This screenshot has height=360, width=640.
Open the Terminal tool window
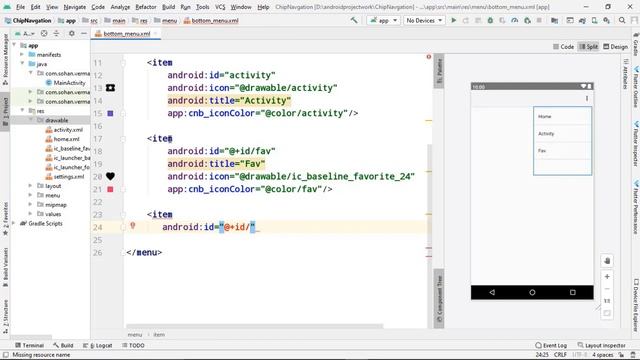tap(29, 345)
